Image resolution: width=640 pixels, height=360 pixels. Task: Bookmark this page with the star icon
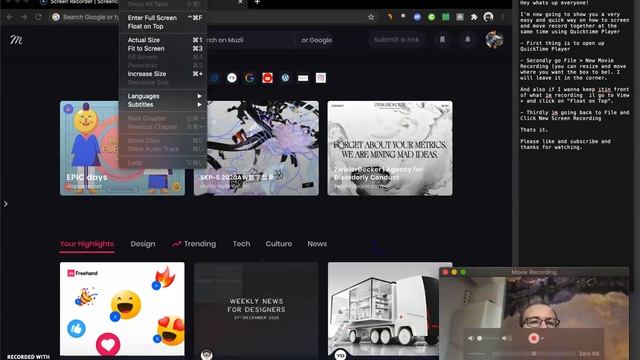[x=371, y=17]
